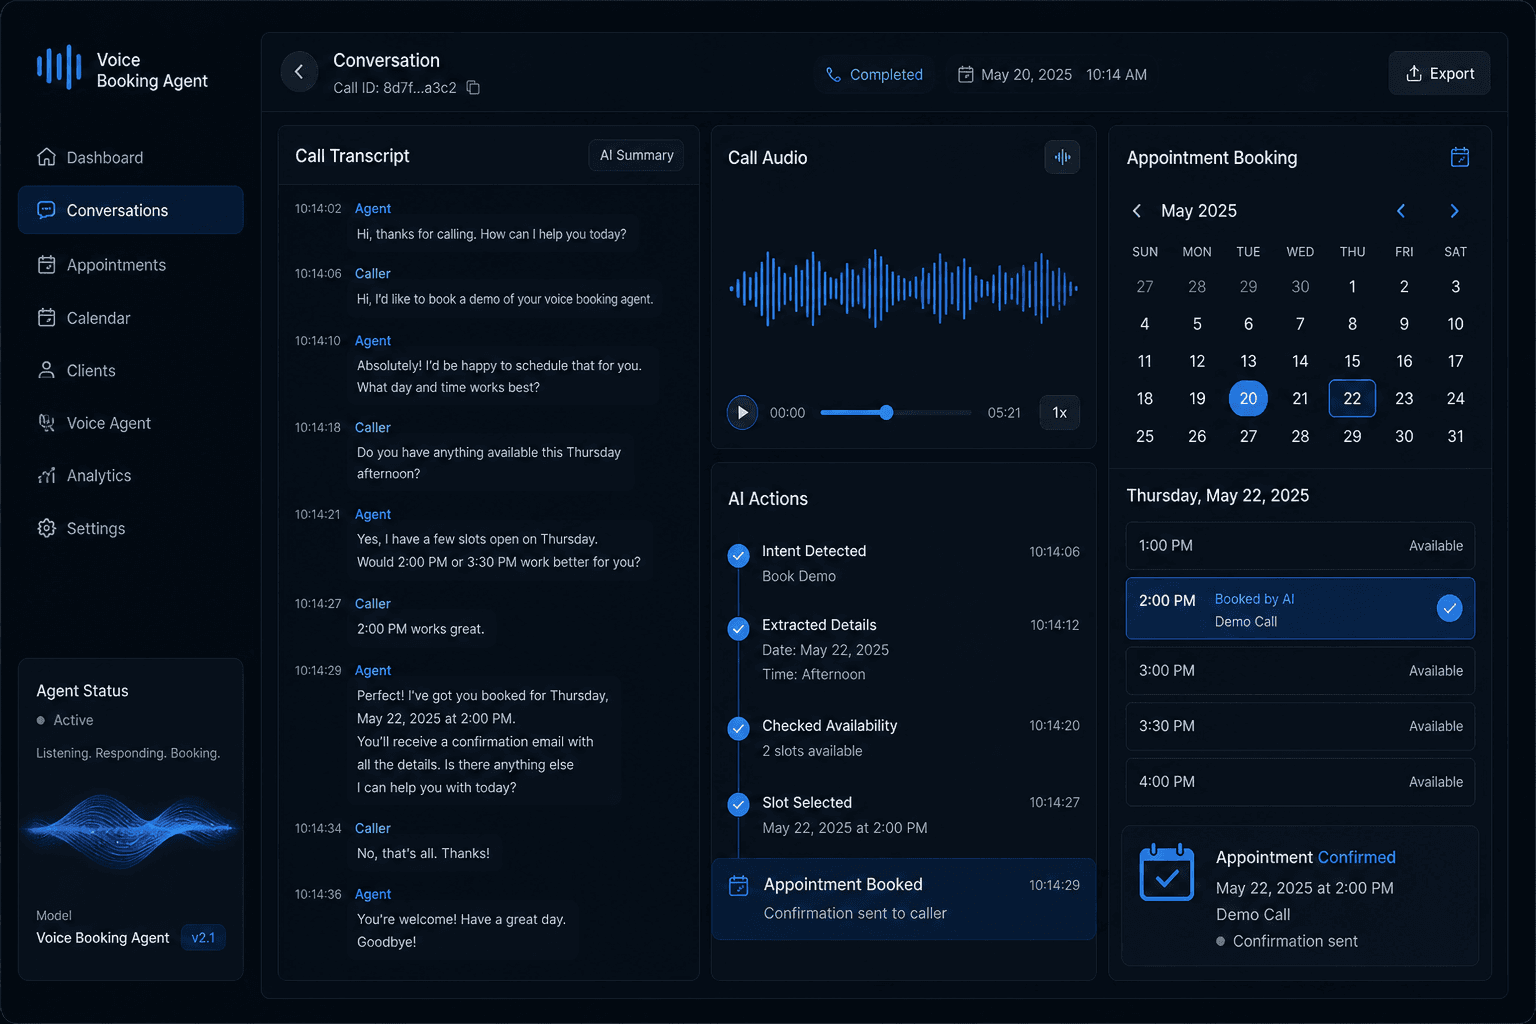Screen dimensions: 1536x1024
Task: Click the Intent Detected checkmark icon
Action: [738, 555]
